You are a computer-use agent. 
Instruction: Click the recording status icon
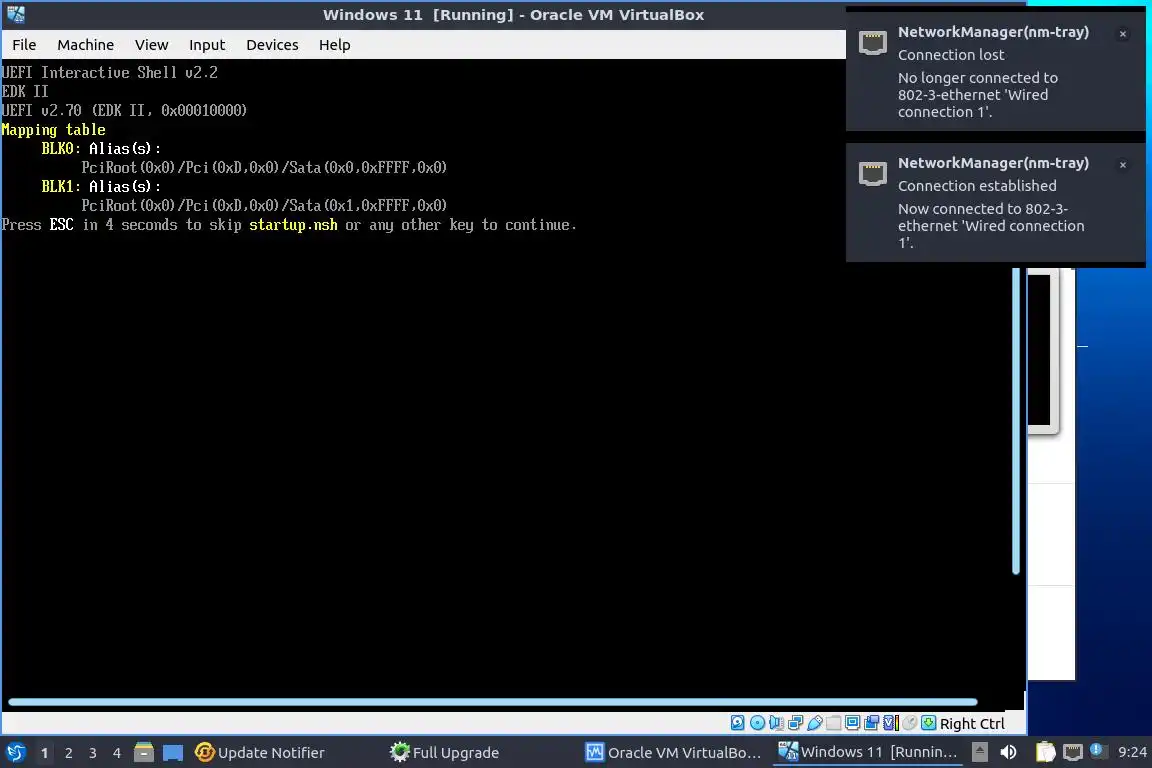(x=871, y=722)
